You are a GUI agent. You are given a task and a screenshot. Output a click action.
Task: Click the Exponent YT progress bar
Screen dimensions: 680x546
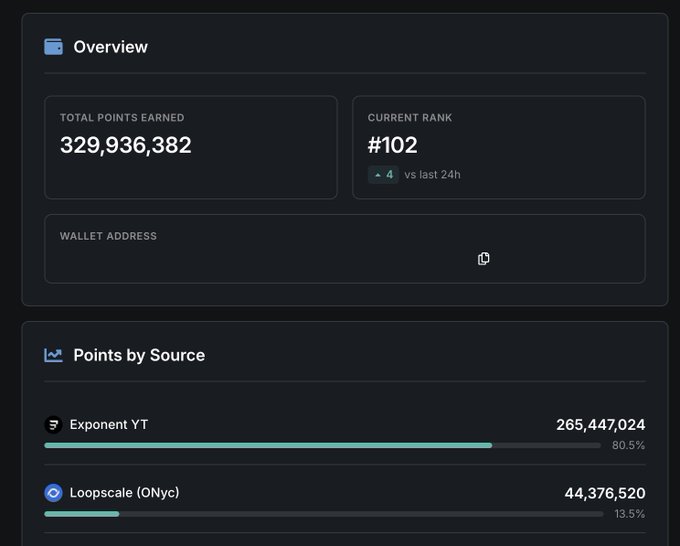(x=322, y=445)
